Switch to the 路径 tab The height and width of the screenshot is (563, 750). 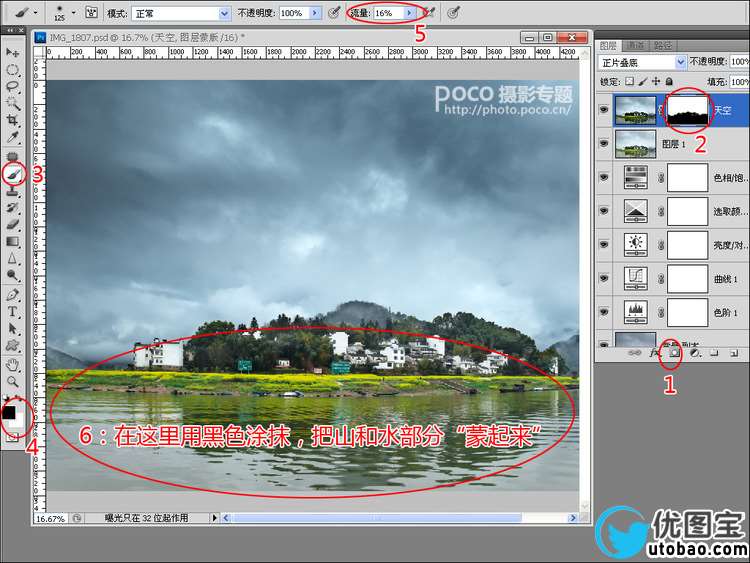click(x=663, y=45)
